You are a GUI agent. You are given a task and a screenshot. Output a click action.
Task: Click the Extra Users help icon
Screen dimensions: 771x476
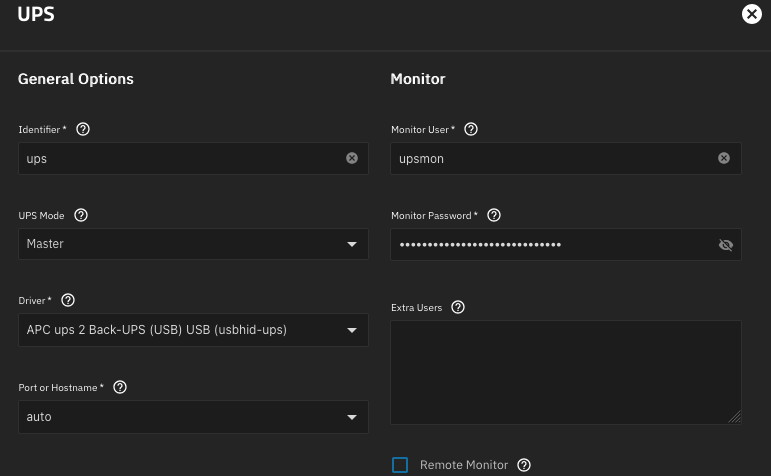(458, 307)
